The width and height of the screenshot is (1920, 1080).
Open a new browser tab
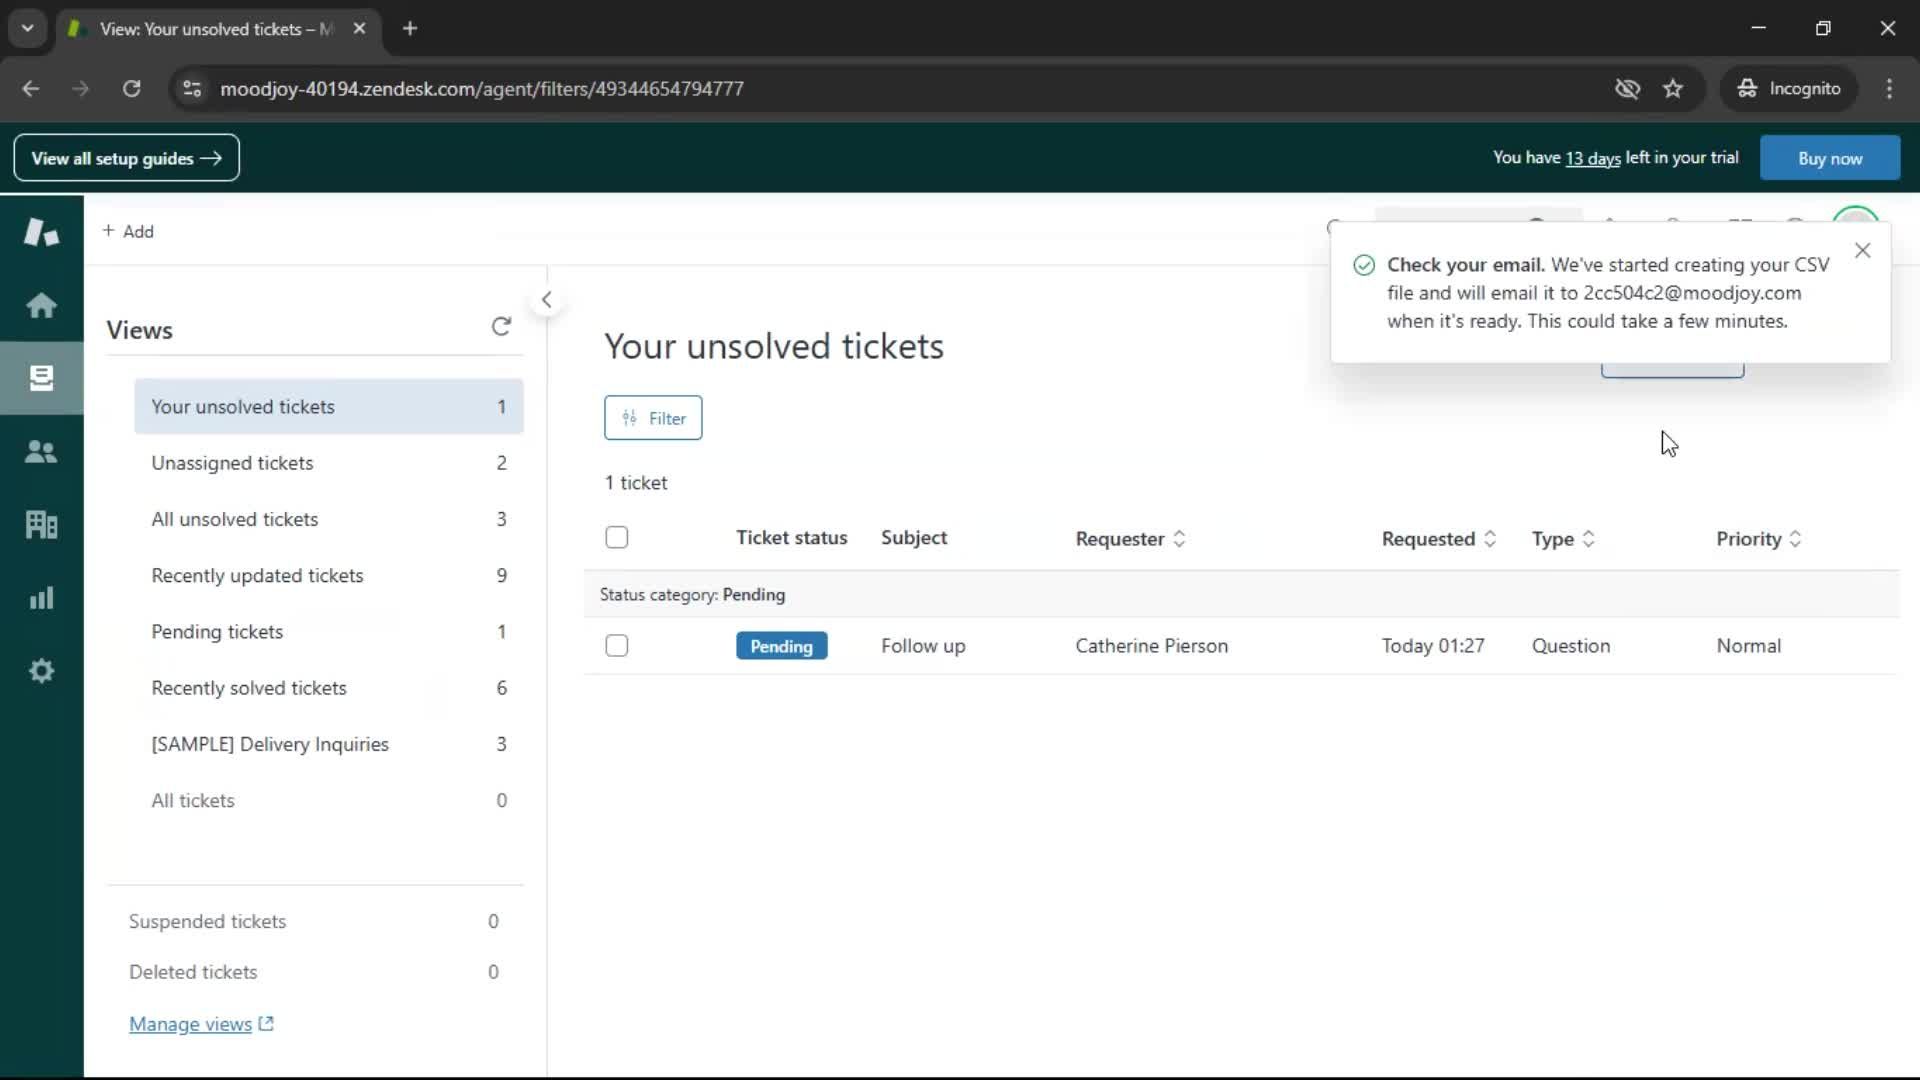point(410,28)
